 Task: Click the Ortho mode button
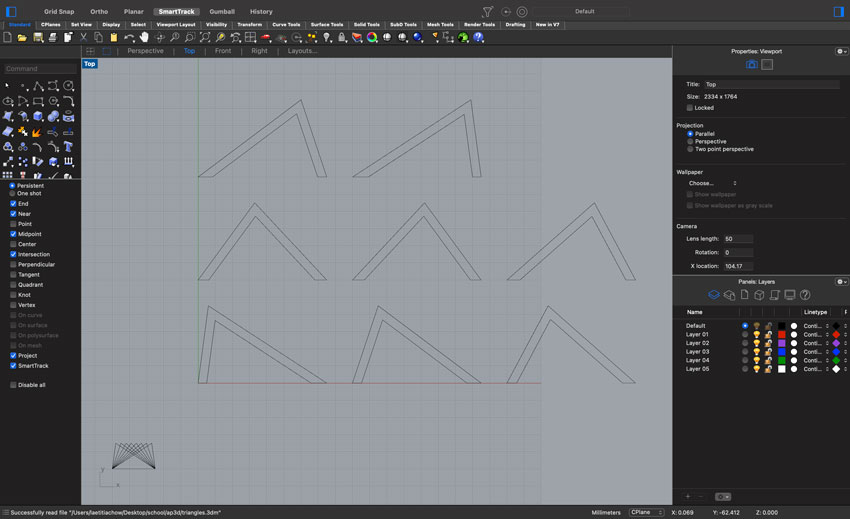(x=99, y=11)
